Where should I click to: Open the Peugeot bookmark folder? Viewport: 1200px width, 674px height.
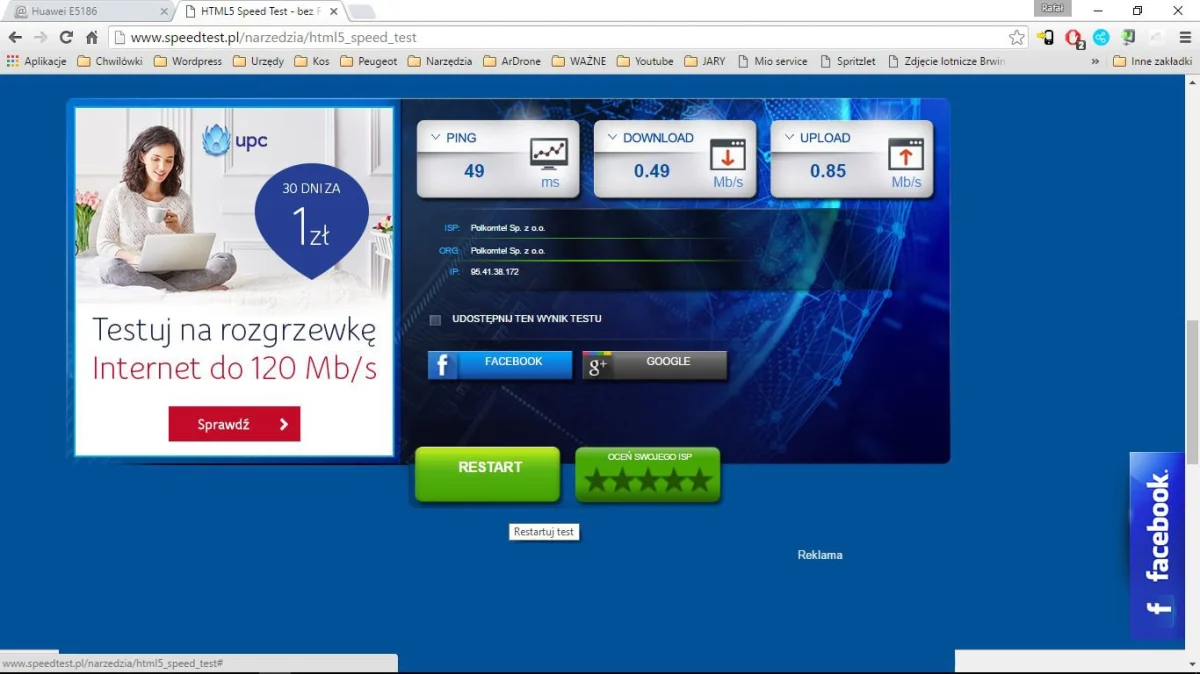click(369, 61)
